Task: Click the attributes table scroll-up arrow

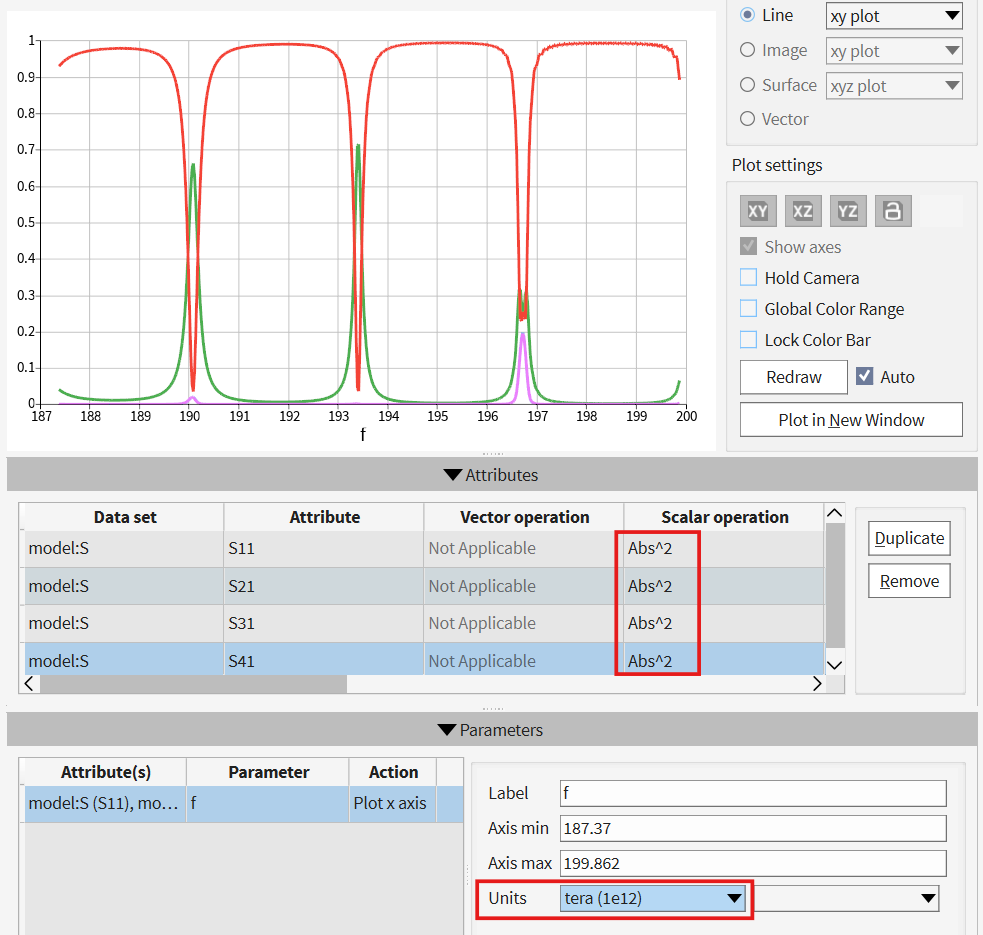Action: 834,513
